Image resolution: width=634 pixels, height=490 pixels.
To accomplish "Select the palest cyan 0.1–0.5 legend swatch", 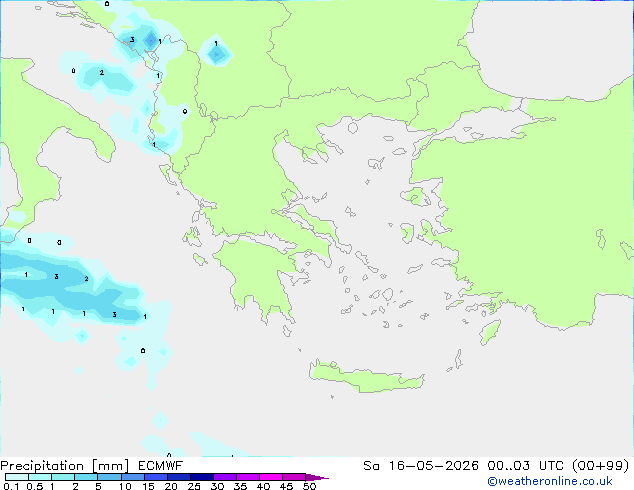I will (x=17, y=477).
